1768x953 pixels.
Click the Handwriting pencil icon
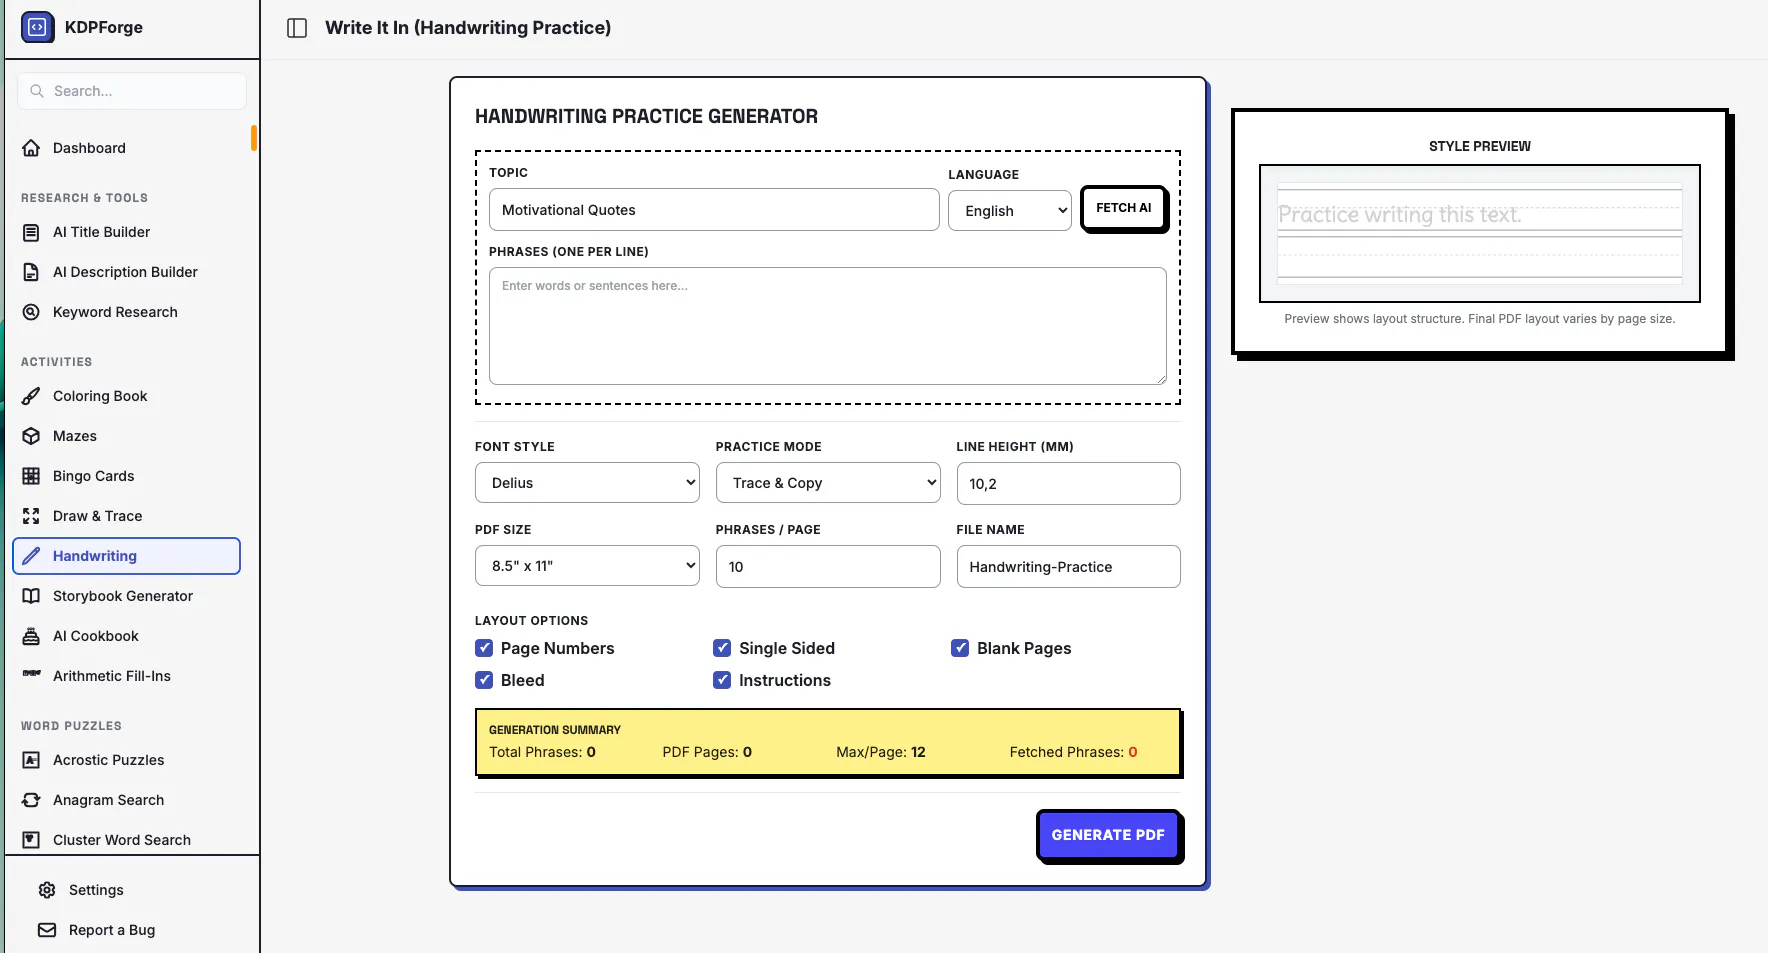click(x=31, y=556)
